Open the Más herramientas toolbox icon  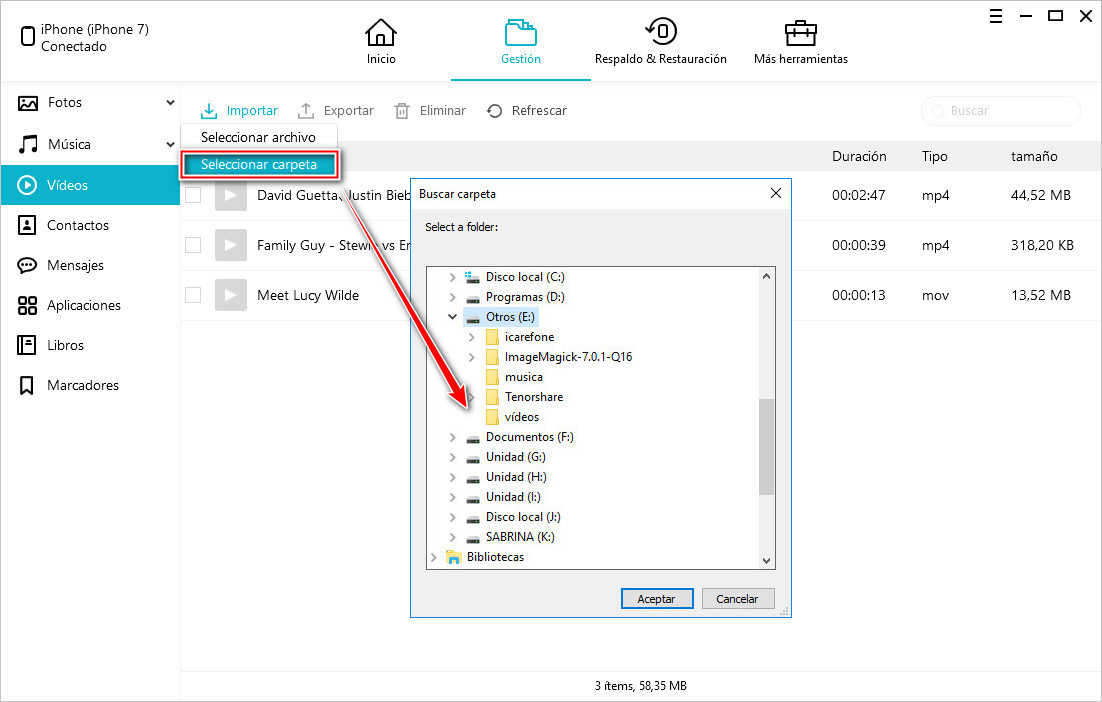(x=800, y=32)
